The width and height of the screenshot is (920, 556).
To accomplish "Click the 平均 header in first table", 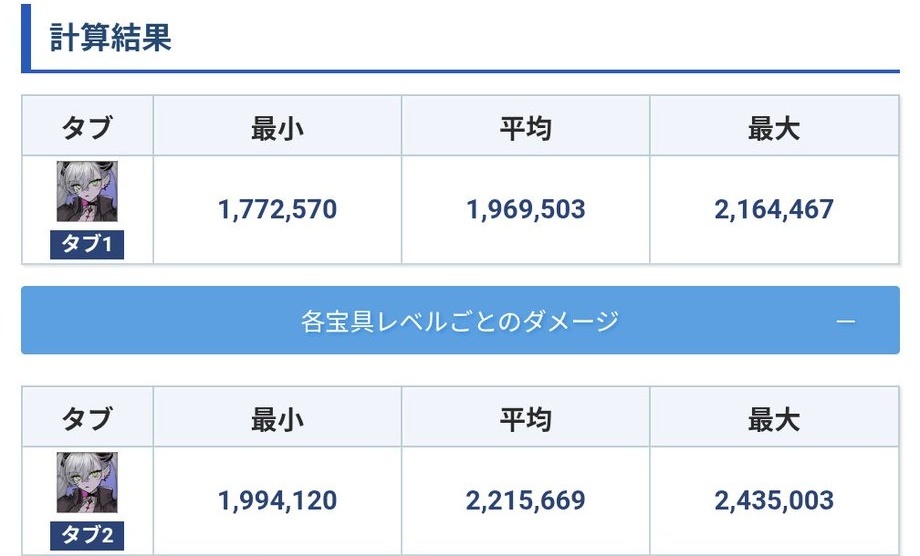I will 526,128.
